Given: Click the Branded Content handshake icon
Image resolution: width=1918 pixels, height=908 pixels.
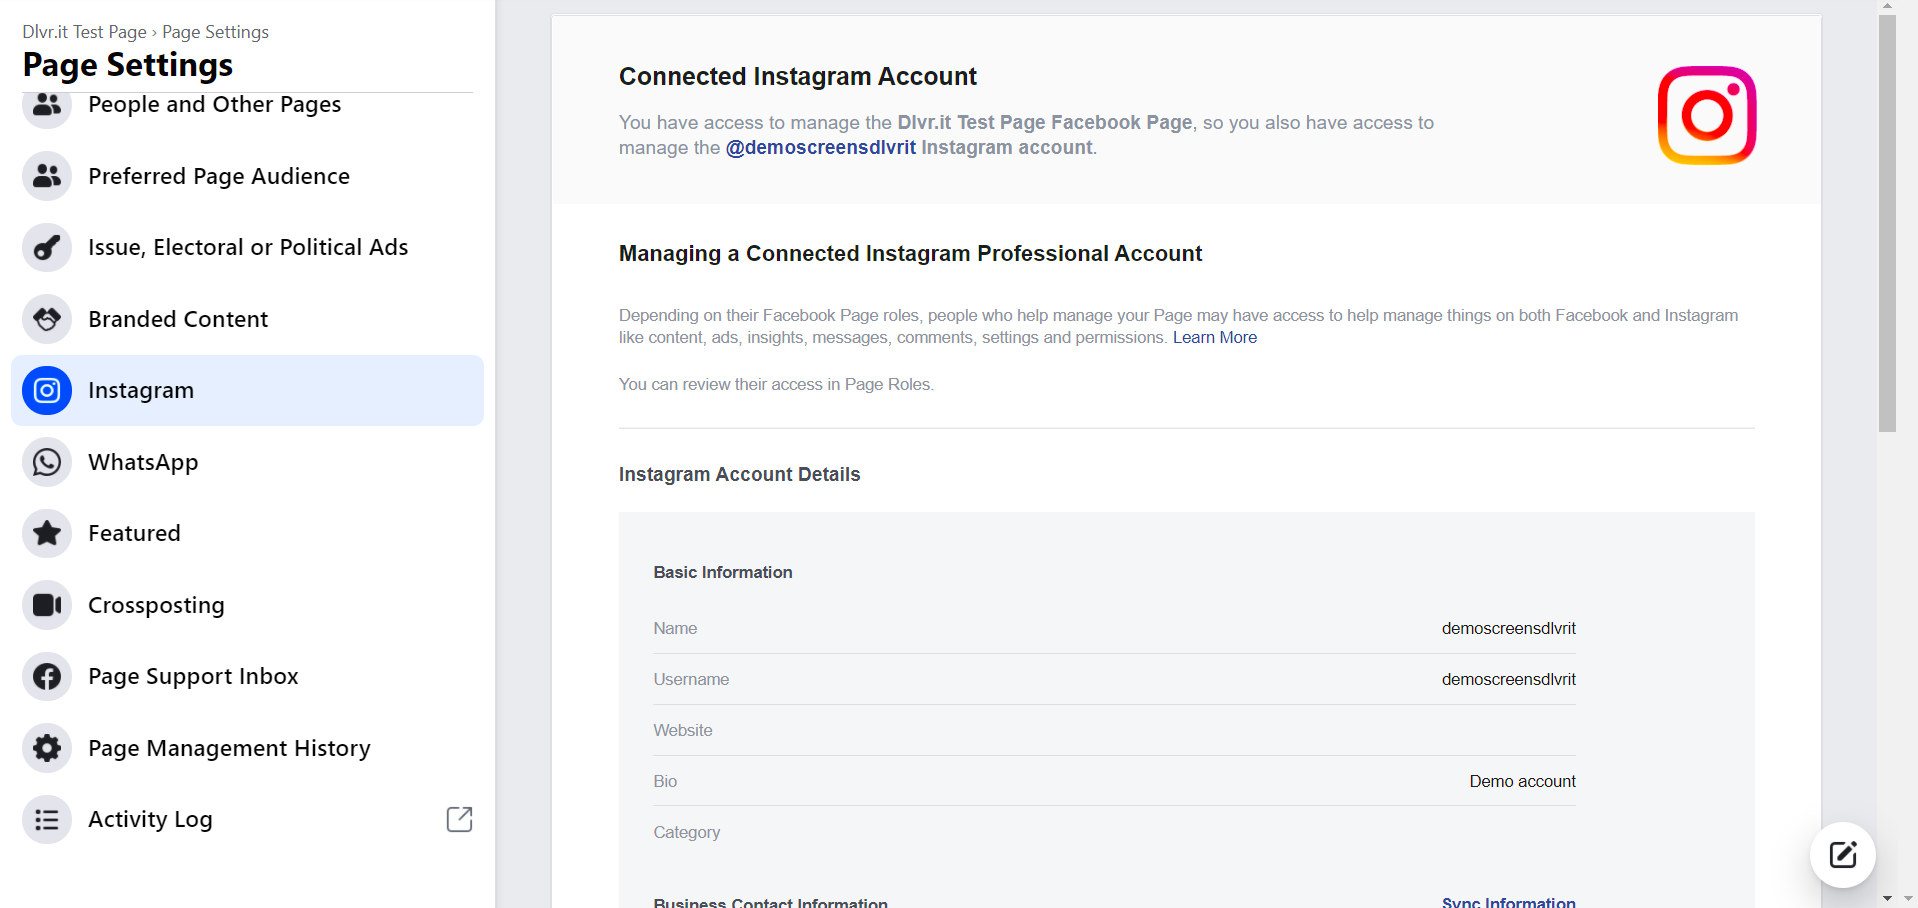Looking at the screenshot, I should pyautogui.click(x=47, y=319).
